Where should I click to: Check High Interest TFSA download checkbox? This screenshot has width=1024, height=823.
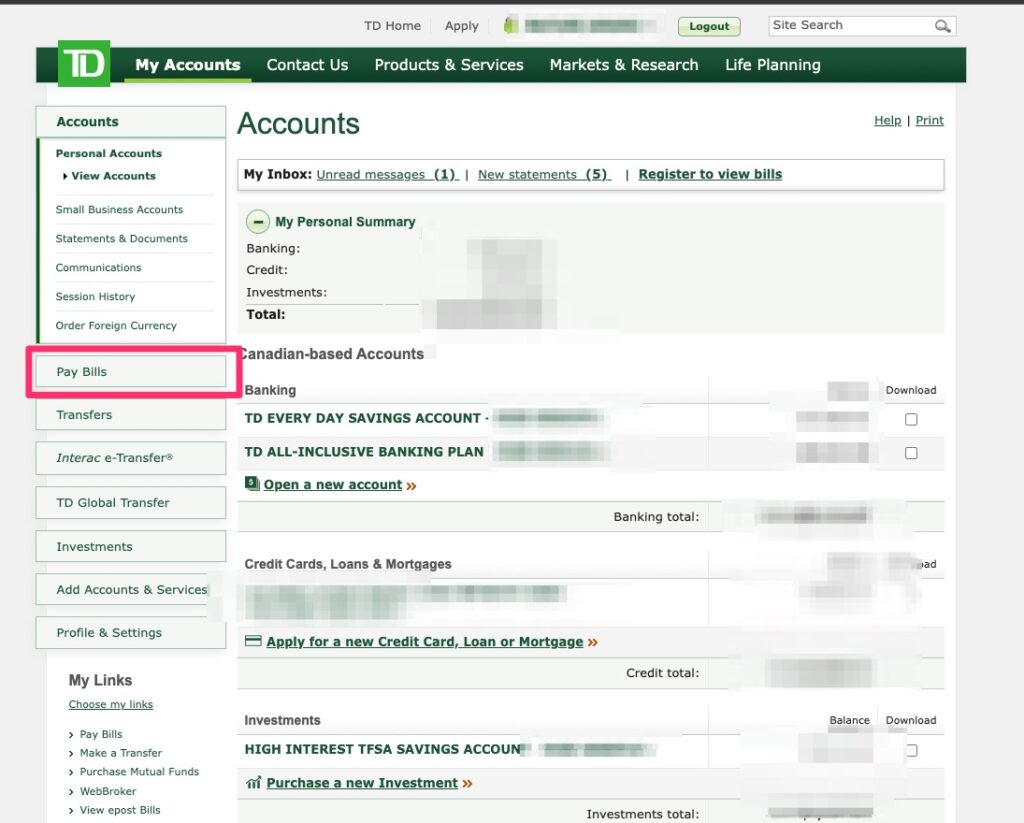pos(912,750)
